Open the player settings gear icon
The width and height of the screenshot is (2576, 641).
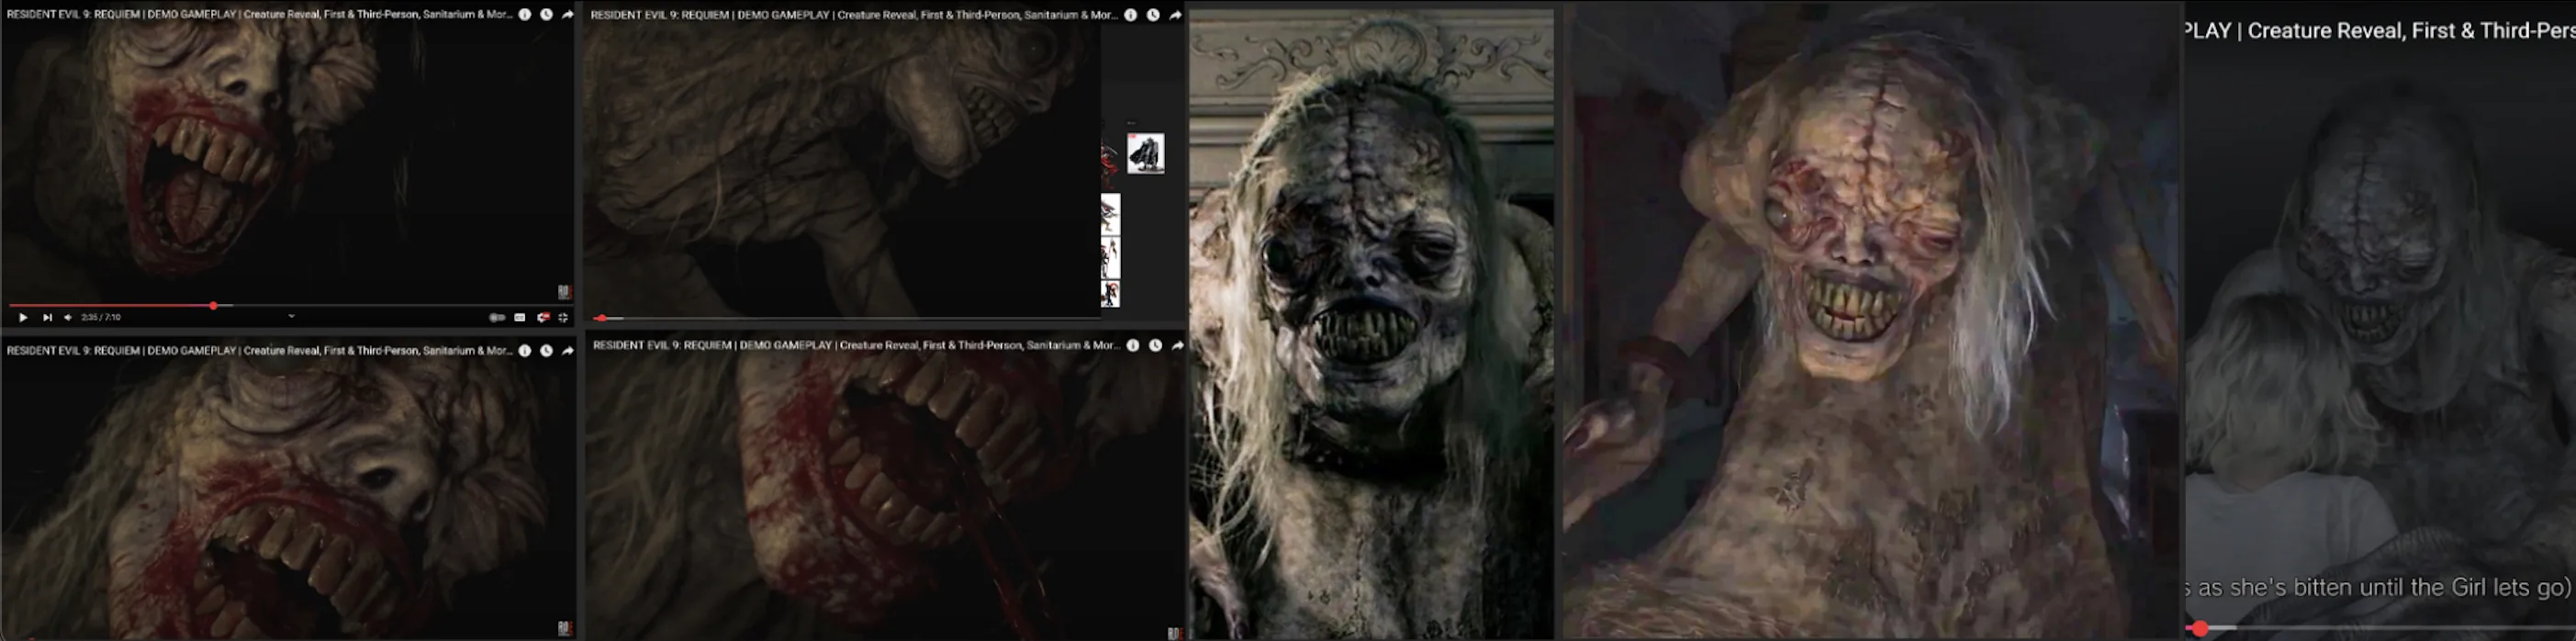click(x=543, y=317)
